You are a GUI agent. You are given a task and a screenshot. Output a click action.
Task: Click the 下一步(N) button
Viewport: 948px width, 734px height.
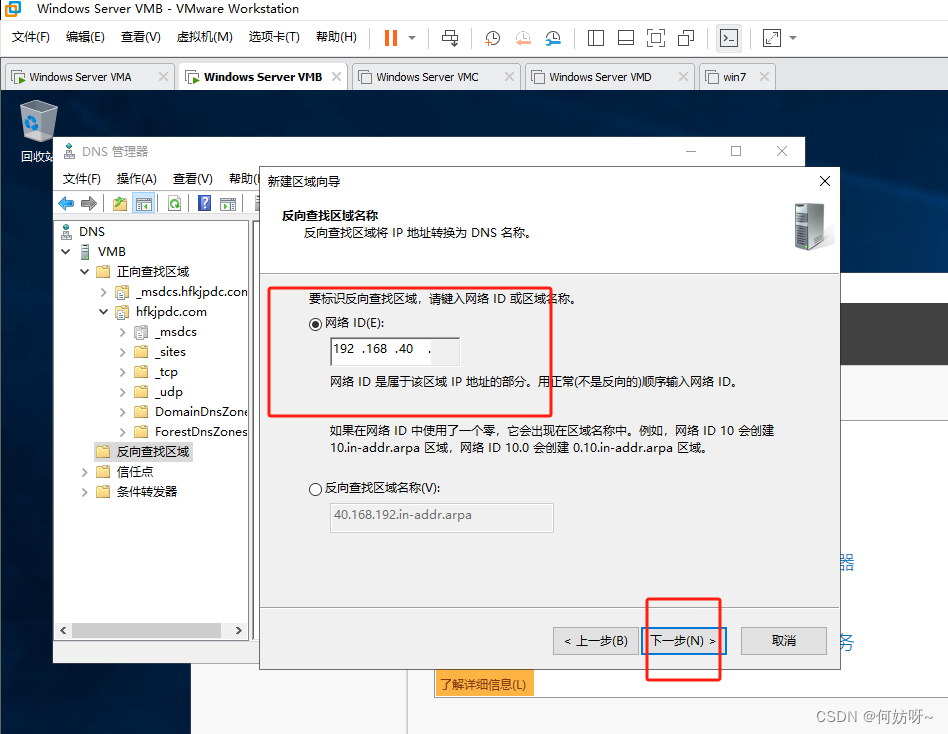[x=683, y=641]
